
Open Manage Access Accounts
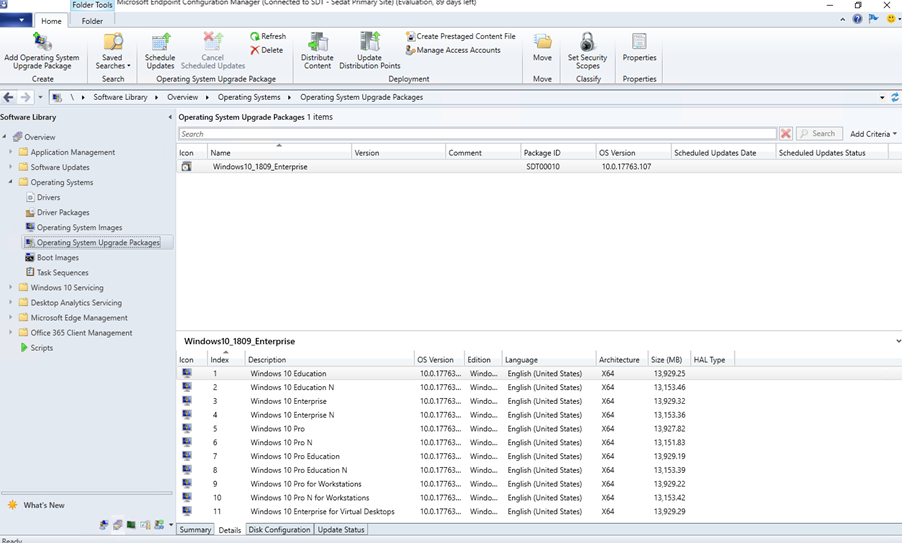(453, 50)
